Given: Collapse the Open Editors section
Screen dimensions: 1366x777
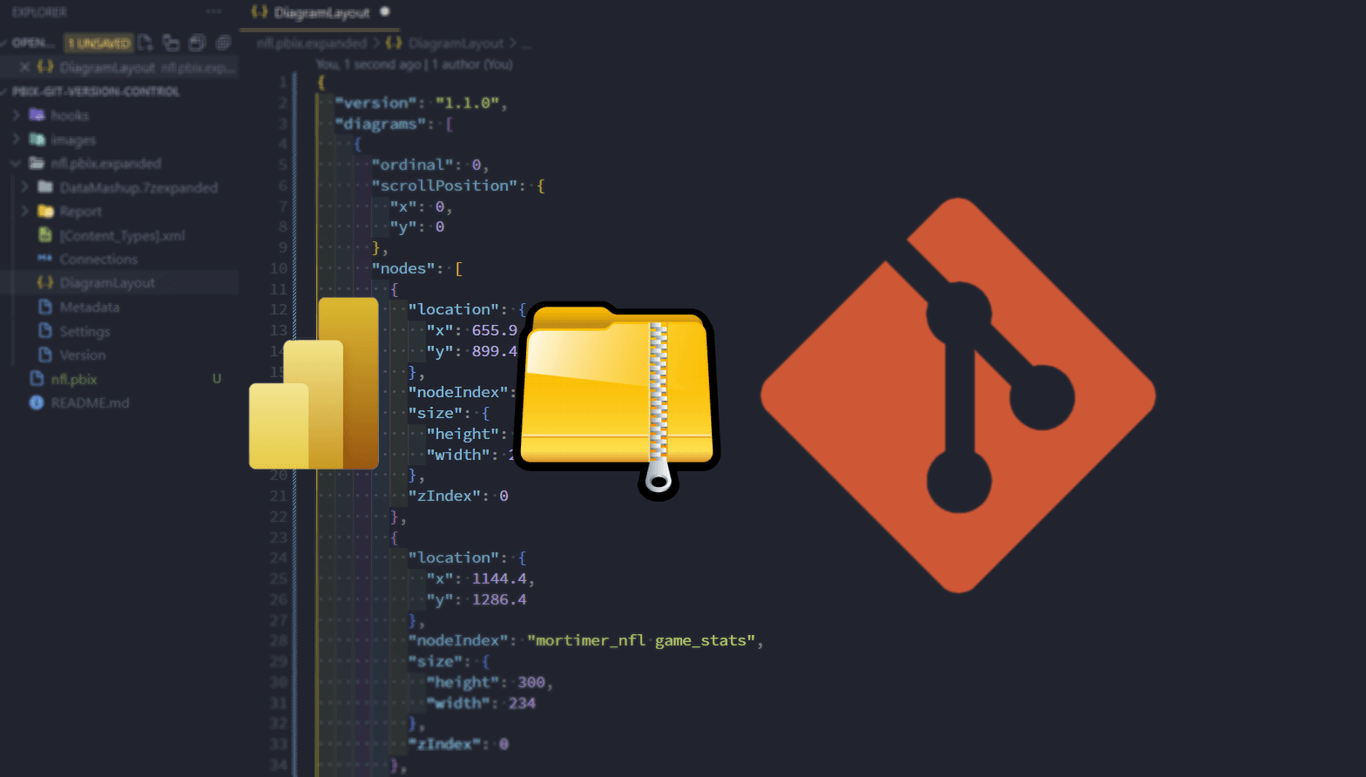Looking at the screenshot, I should tap(5, 43).
